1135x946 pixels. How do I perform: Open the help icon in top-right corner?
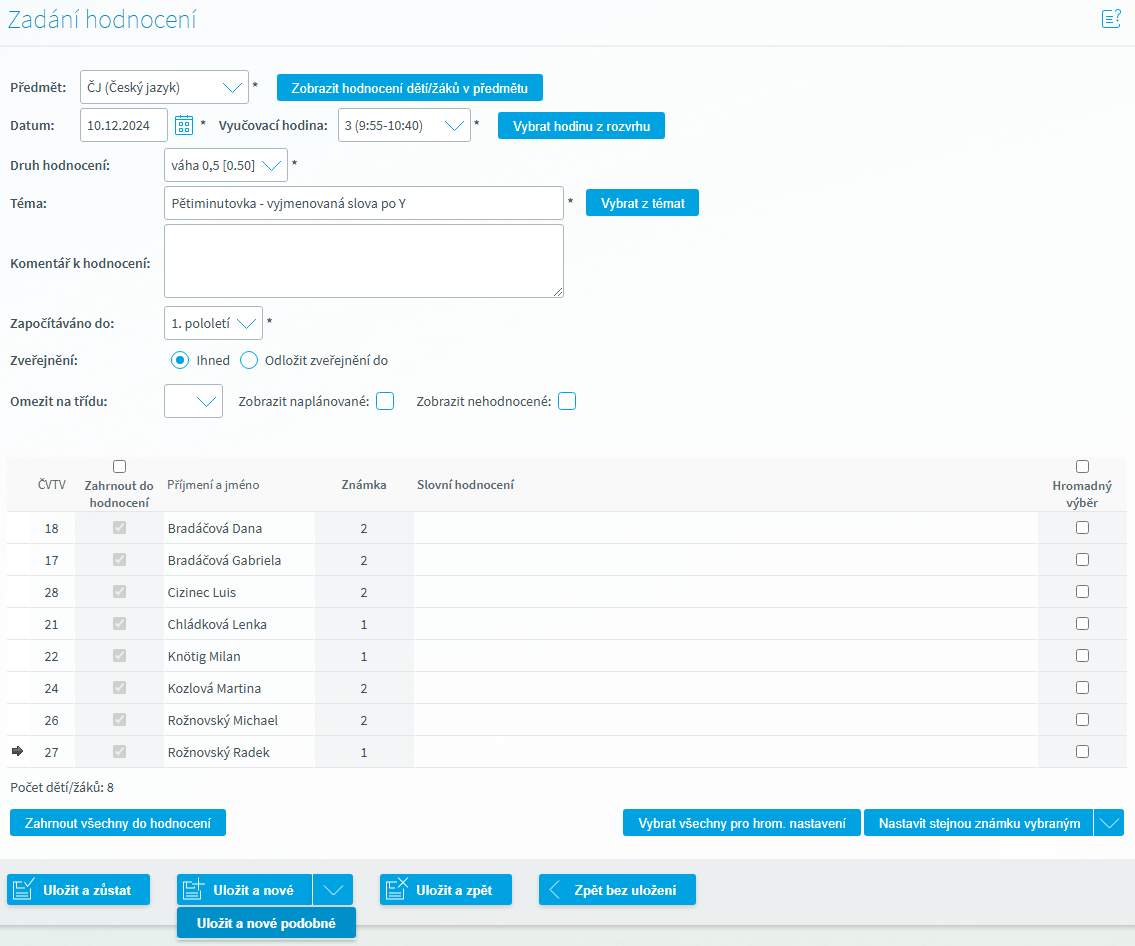point(1110,18)
